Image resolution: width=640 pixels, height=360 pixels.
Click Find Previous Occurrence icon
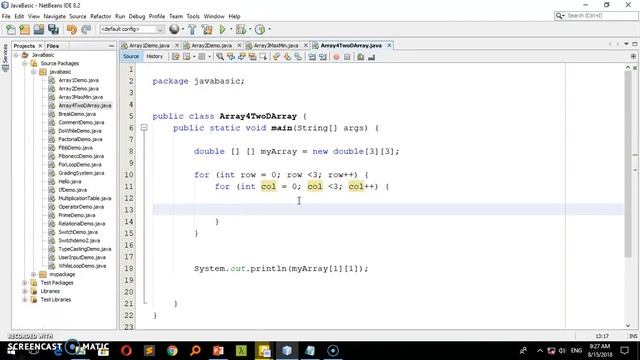[x=231, y=57]
